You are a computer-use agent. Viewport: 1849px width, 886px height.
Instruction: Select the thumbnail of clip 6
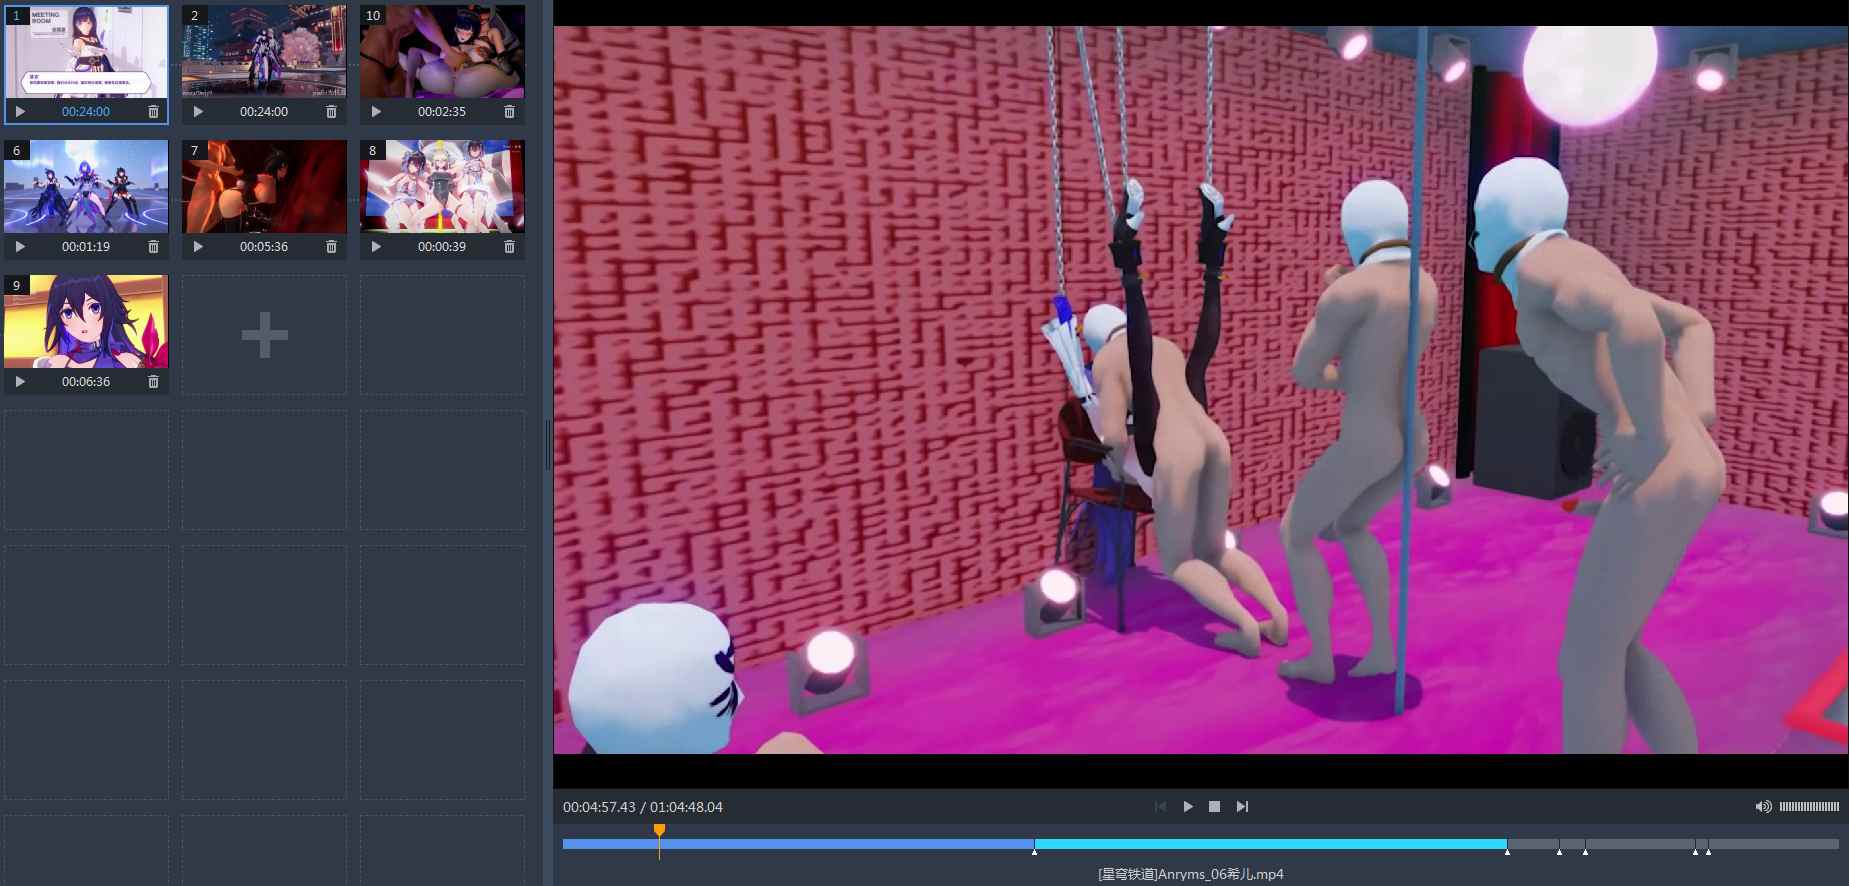(86, 187)
